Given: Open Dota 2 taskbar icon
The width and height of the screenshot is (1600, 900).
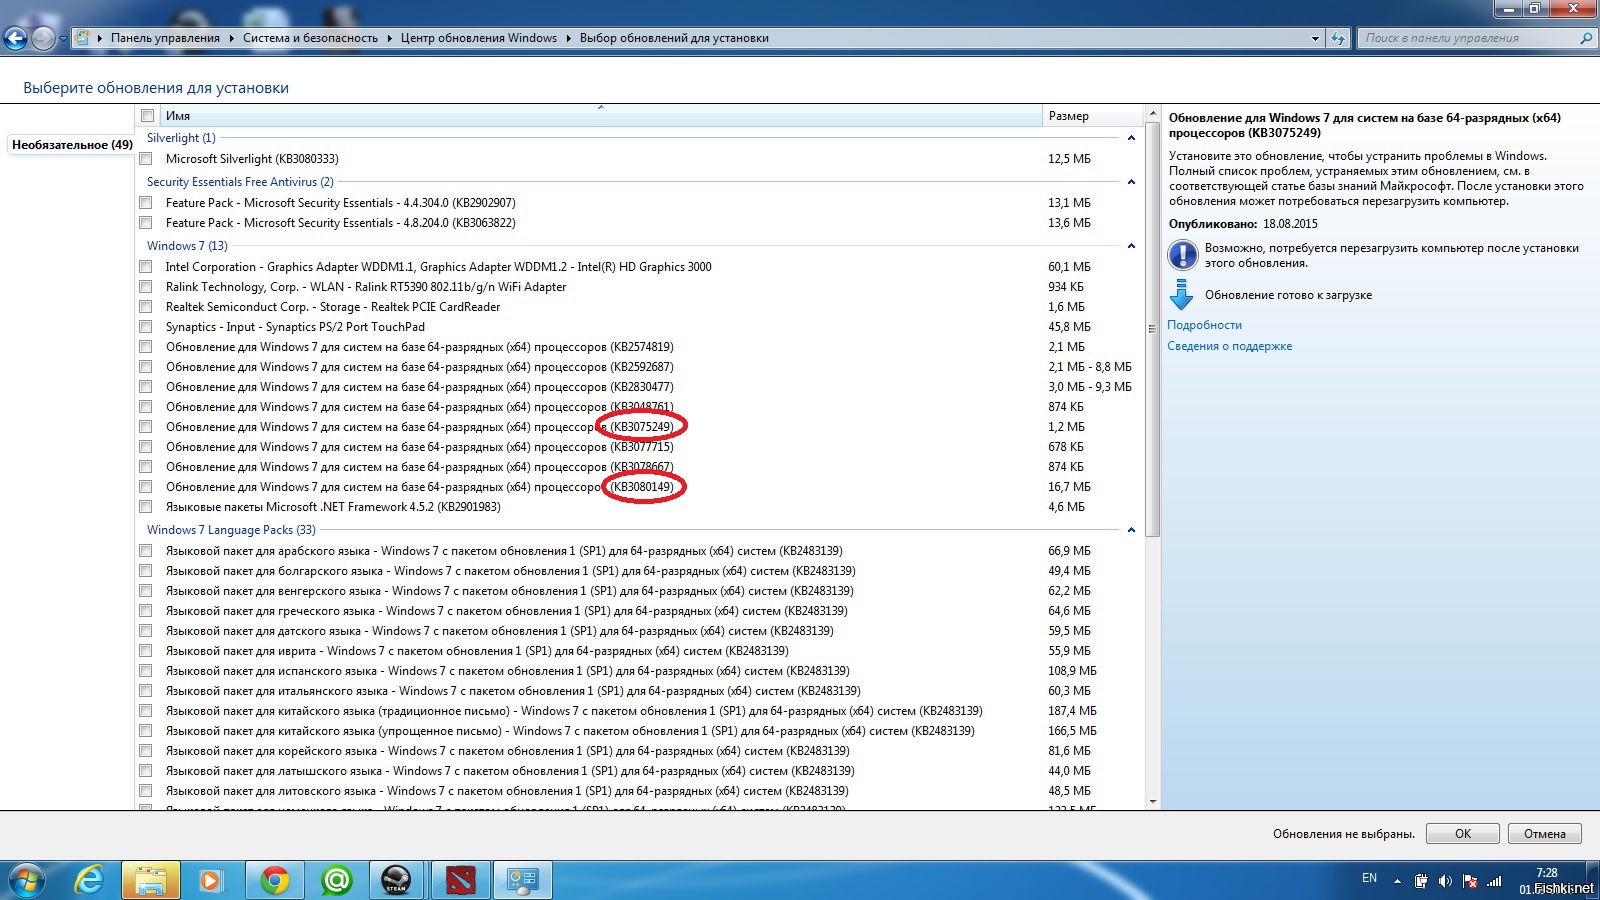Looking at the screenshot, I should point(459,880).
